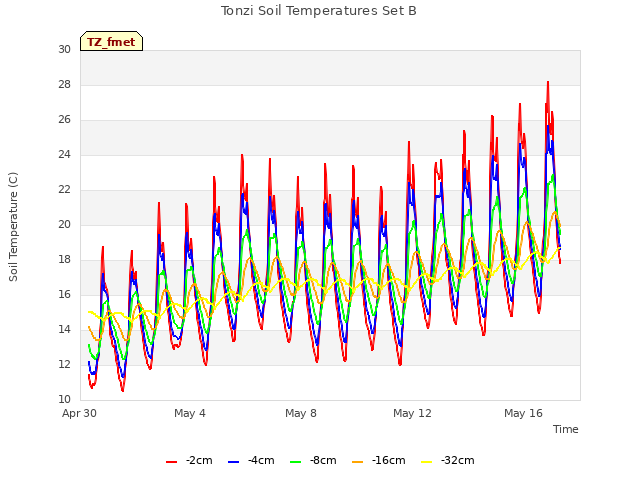
Task: Click the 14 y-axis tick label
Action: tap(64, 330)
